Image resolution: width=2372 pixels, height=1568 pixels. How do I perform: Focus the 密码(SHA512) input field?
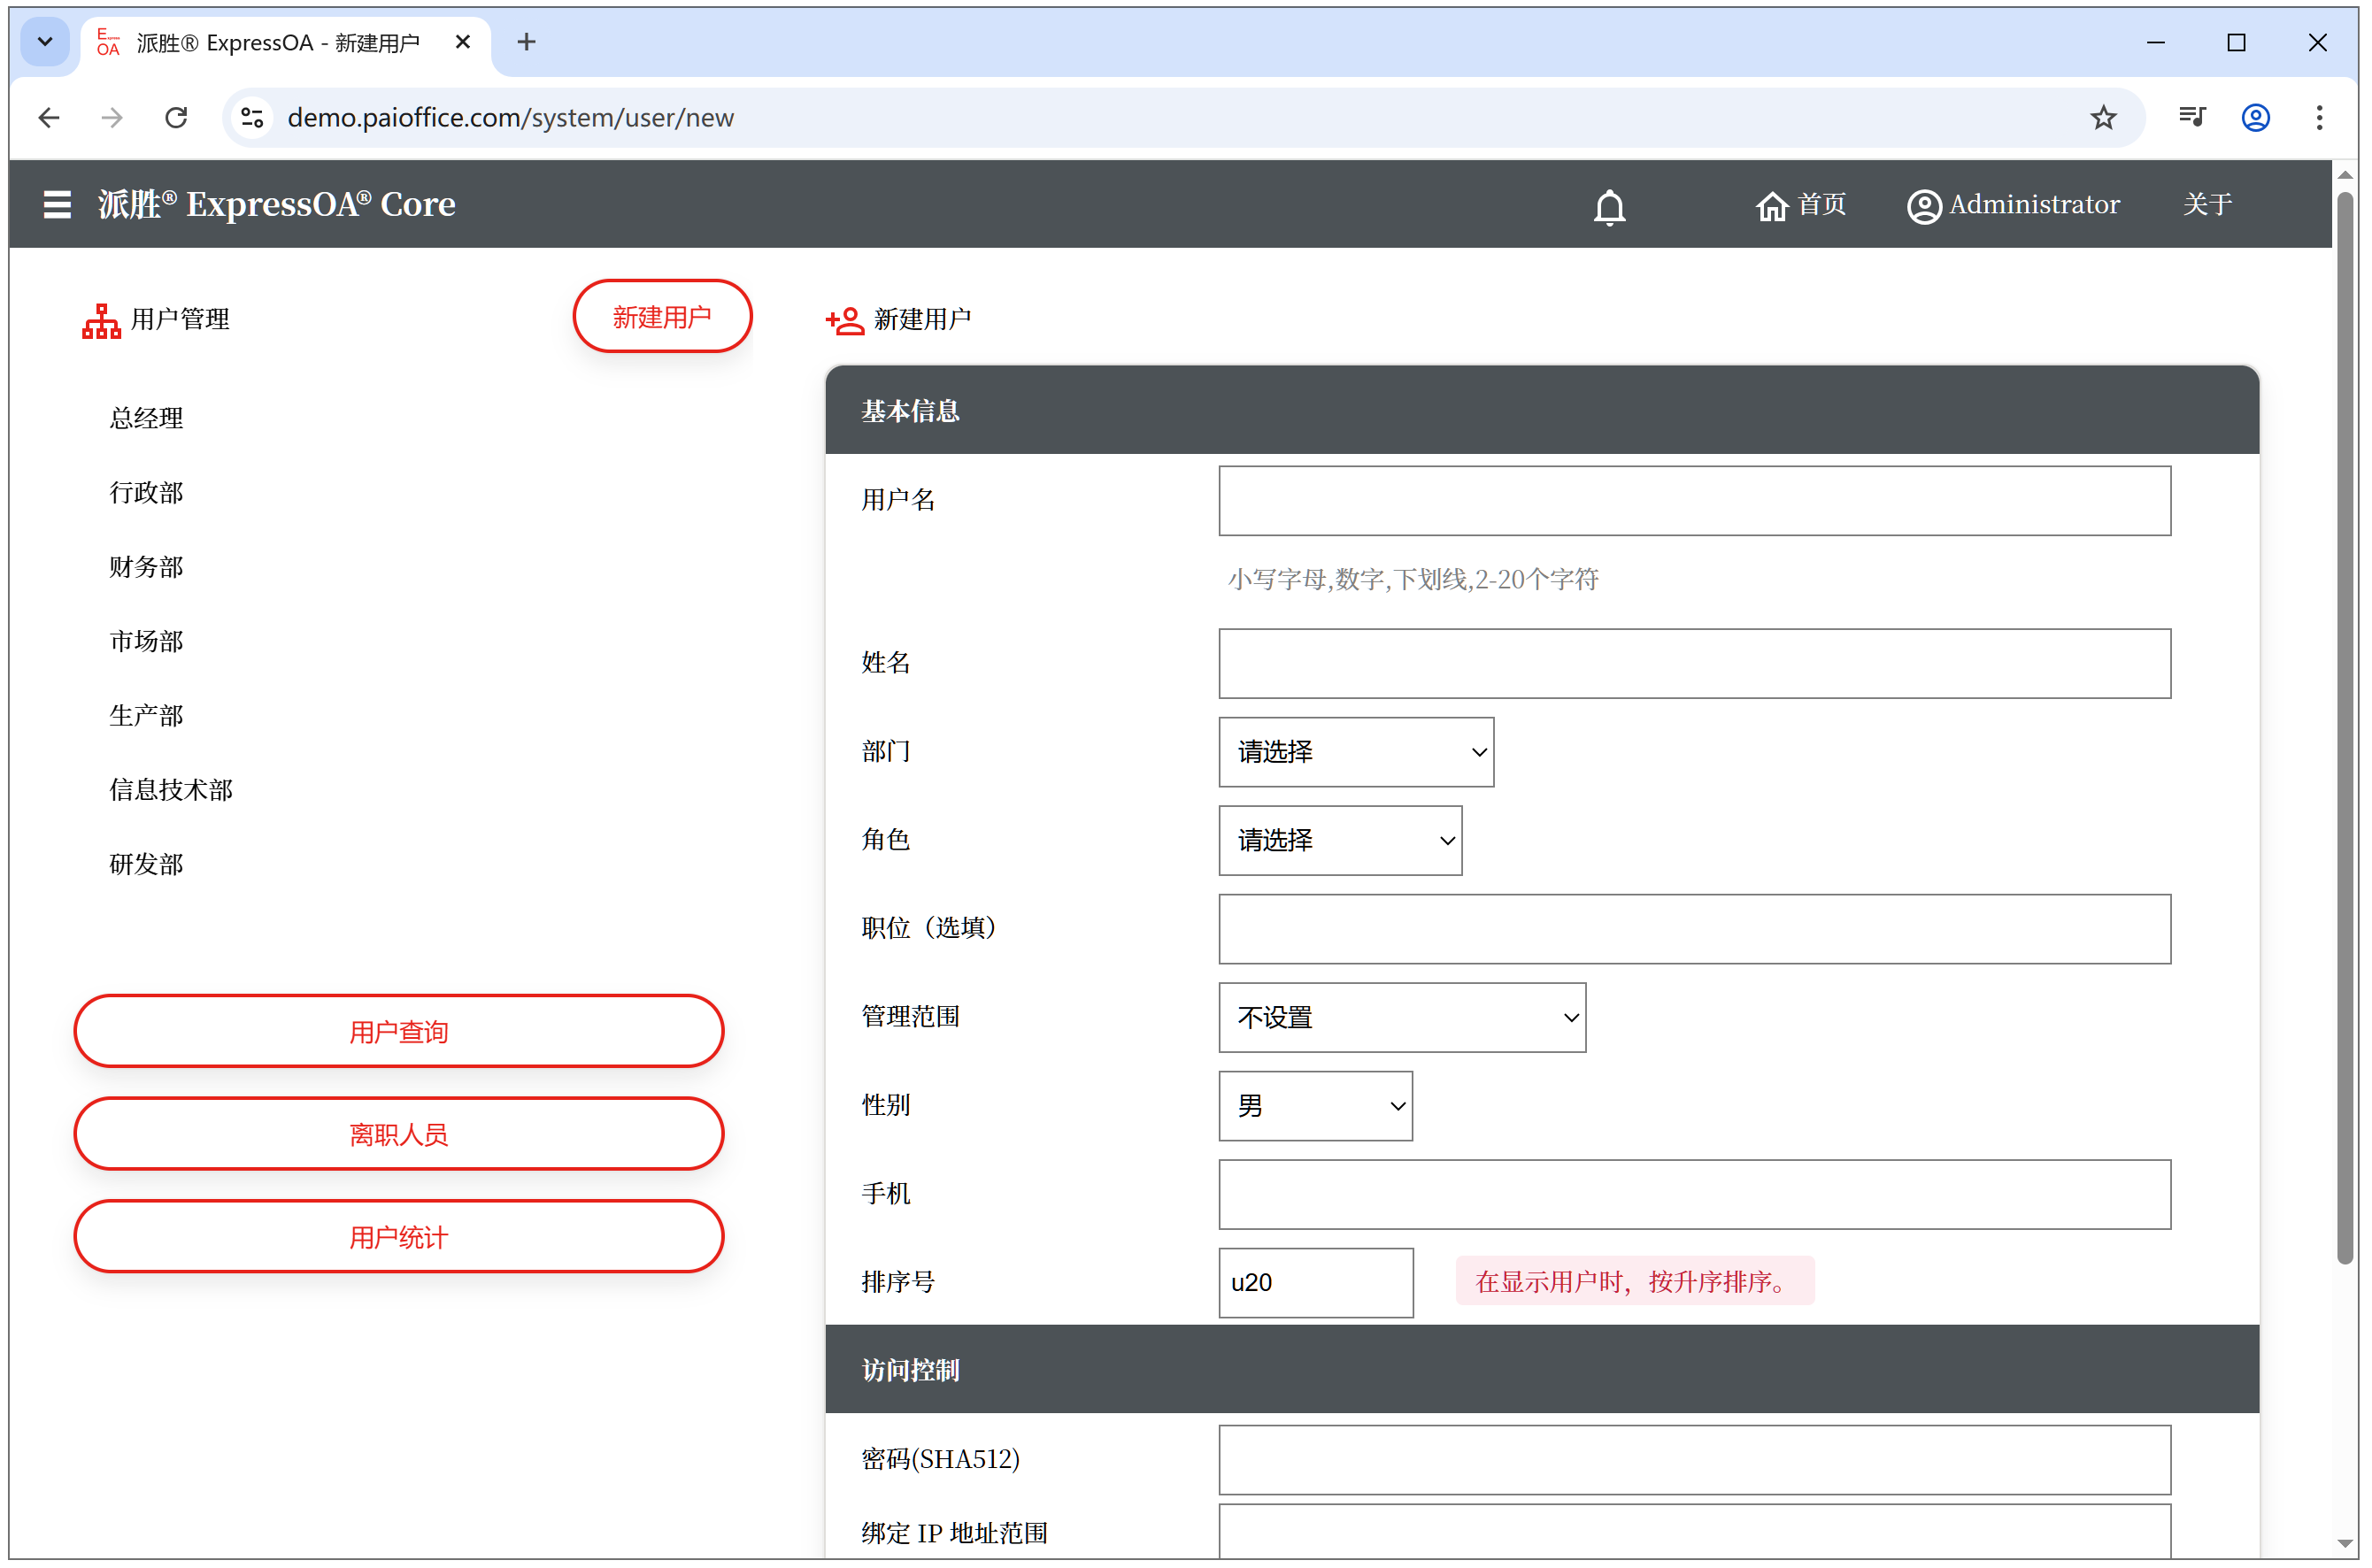point(1694,1460)
